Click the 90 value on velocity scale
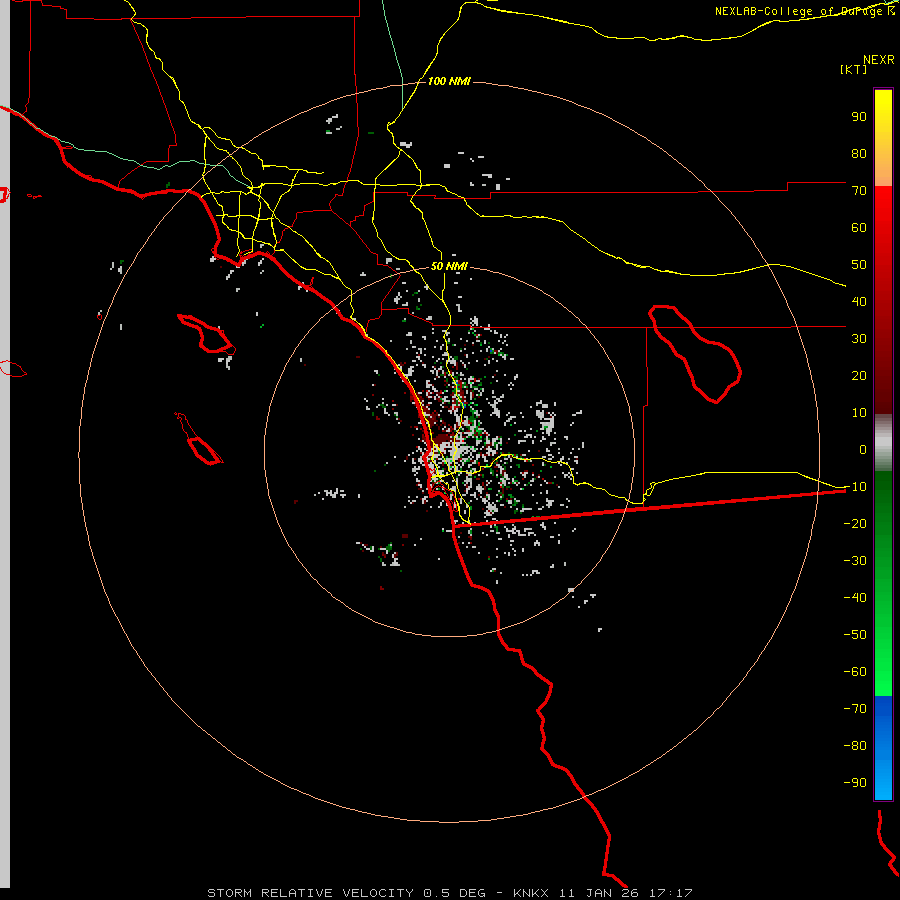This screenshot has height=900, width=900. click(x=859, y=117)
